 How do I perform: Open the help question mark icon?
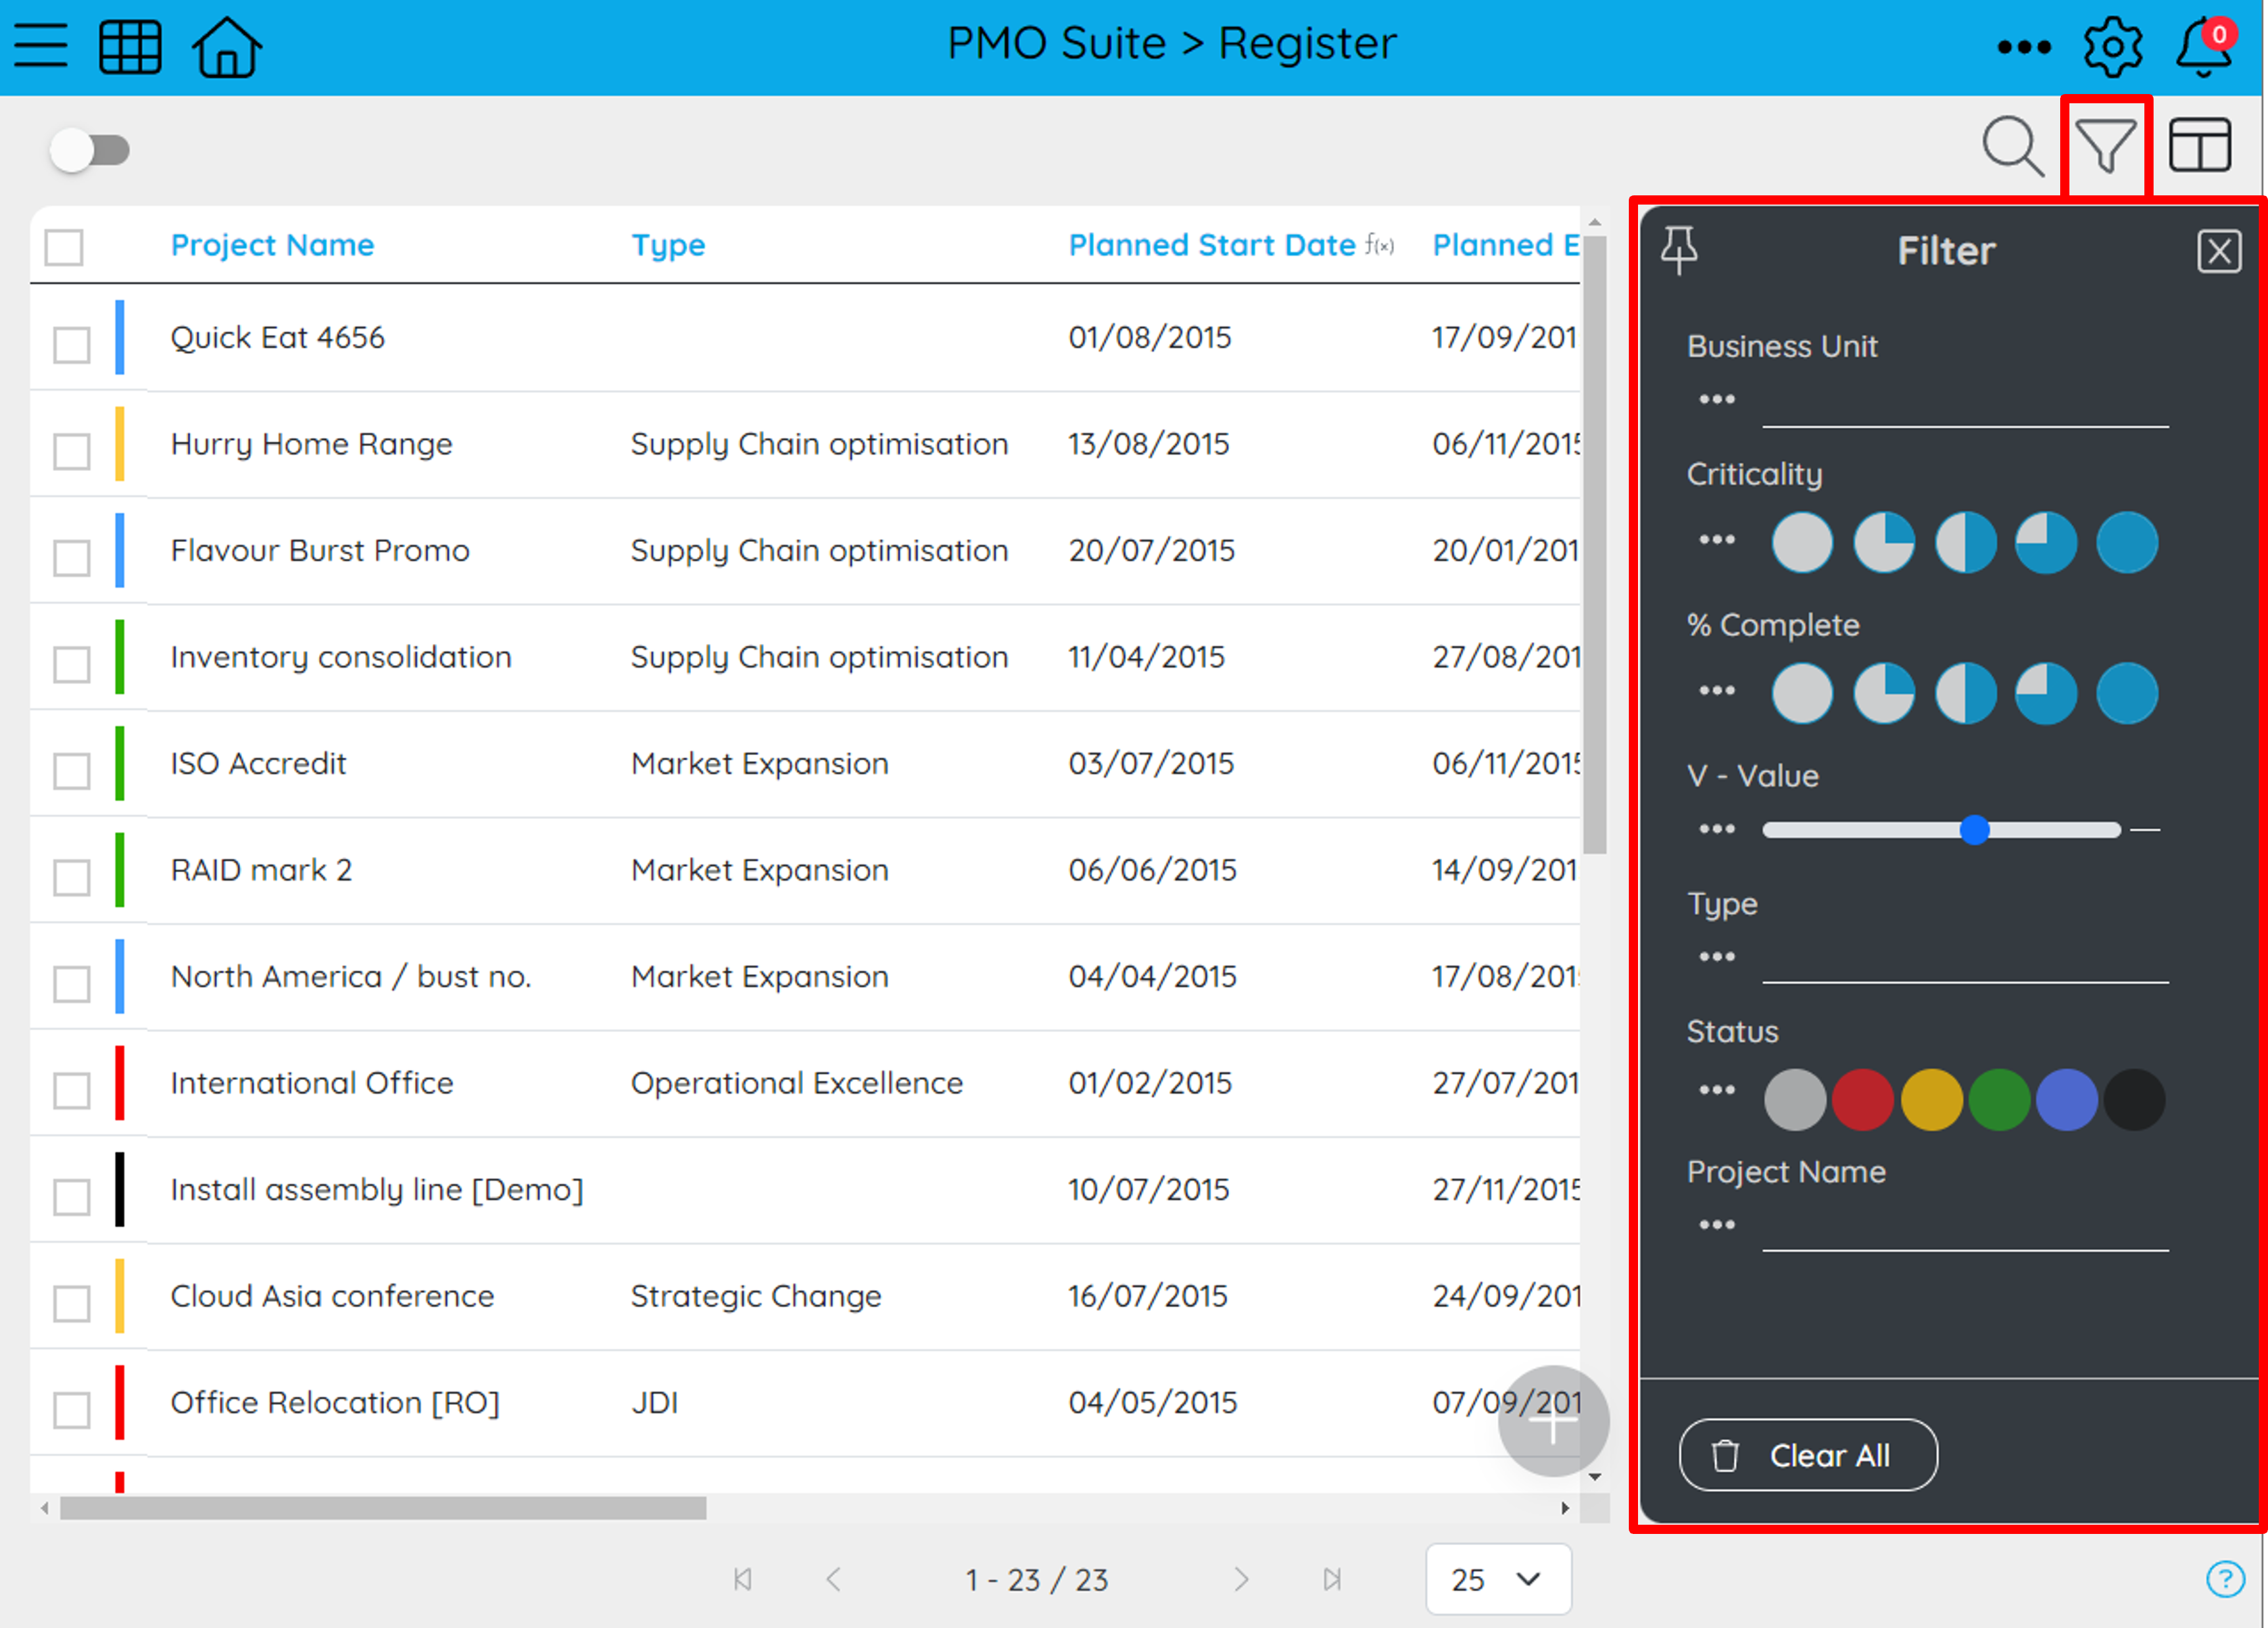pyautogui.click(x=2224, y=1579)
